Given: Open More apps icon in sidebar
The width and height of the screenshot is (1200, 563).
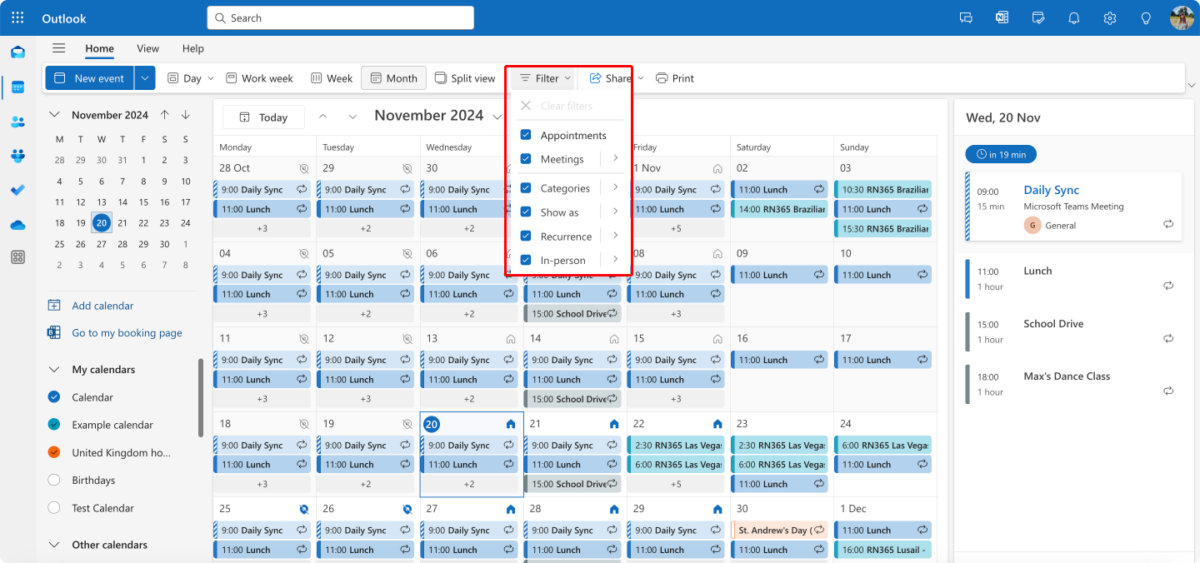Looking at the screenshot, I should pyautogui.click(x=18, y=257).
